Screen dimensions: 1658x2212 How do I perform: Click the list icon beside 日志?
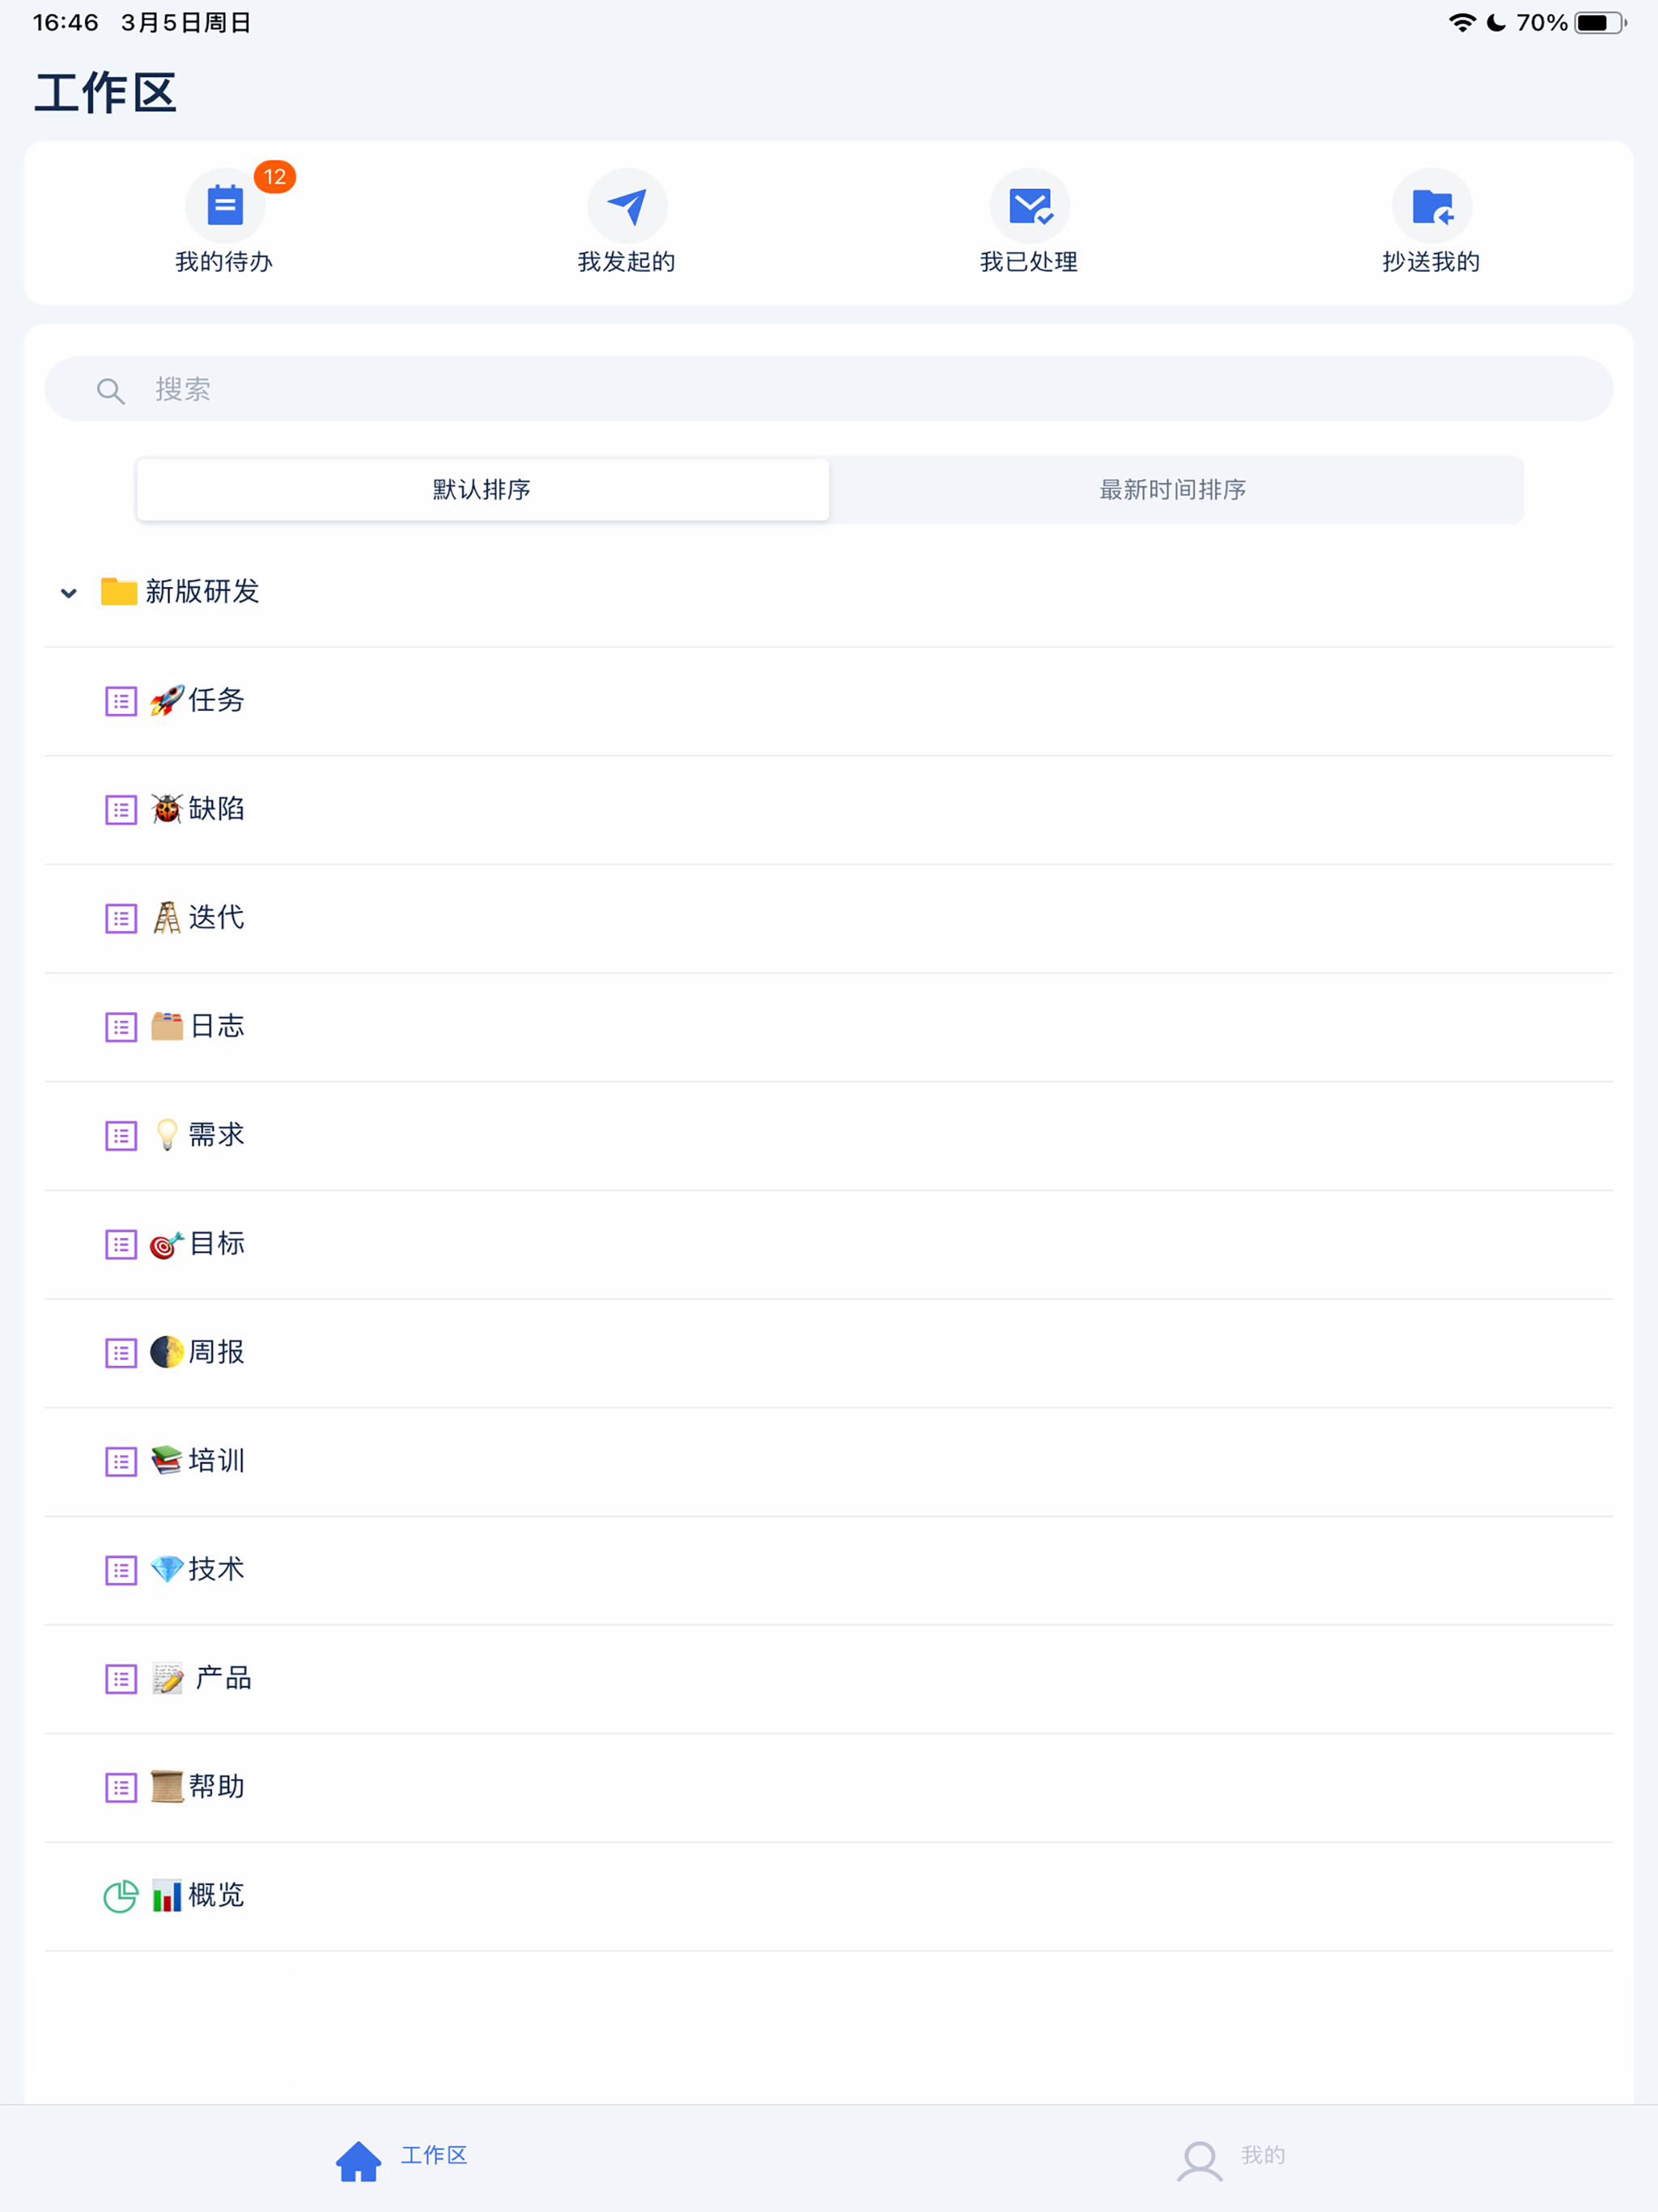point(121,1027)
